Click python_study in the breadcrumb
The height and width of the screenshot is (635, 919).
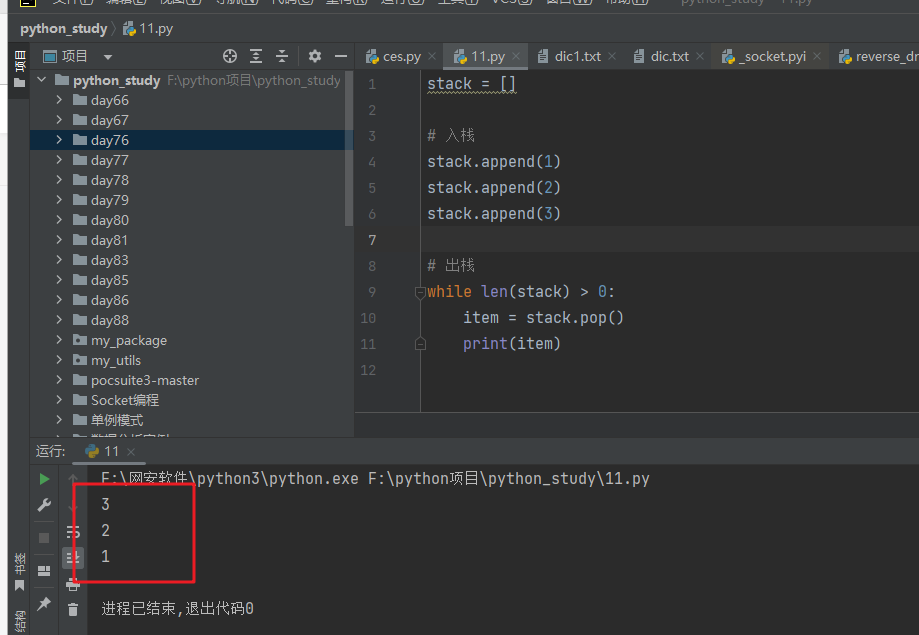pyautogui.click(x=63, y=29)
